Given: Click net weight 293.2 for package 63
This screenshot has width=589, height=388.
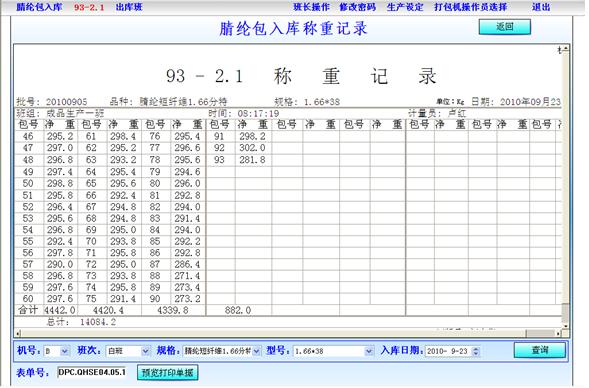Looking at the screenshot, I should coord(123,160).
